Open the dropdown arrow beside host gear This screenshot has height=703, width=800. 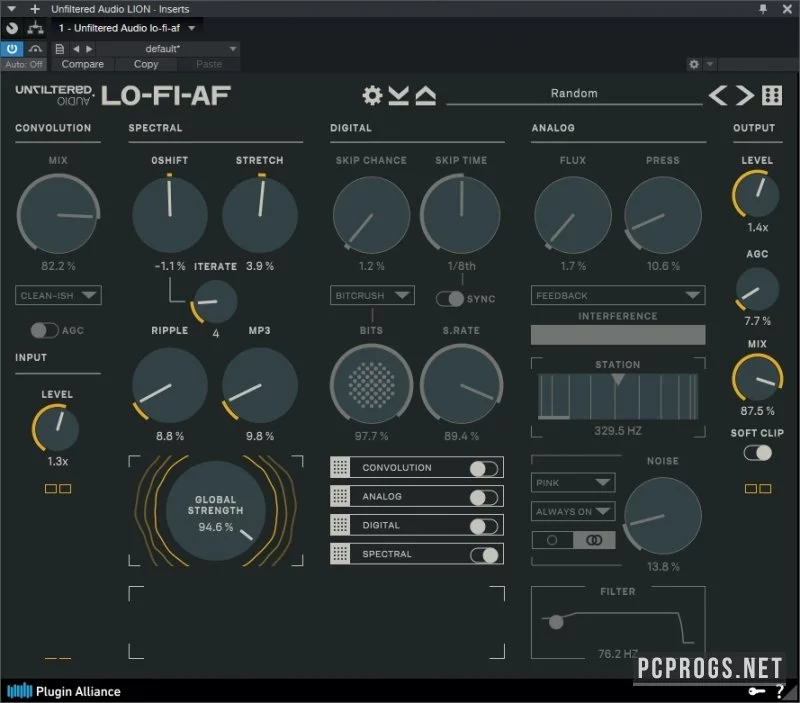pyautogui.click(x=710, y=64)
